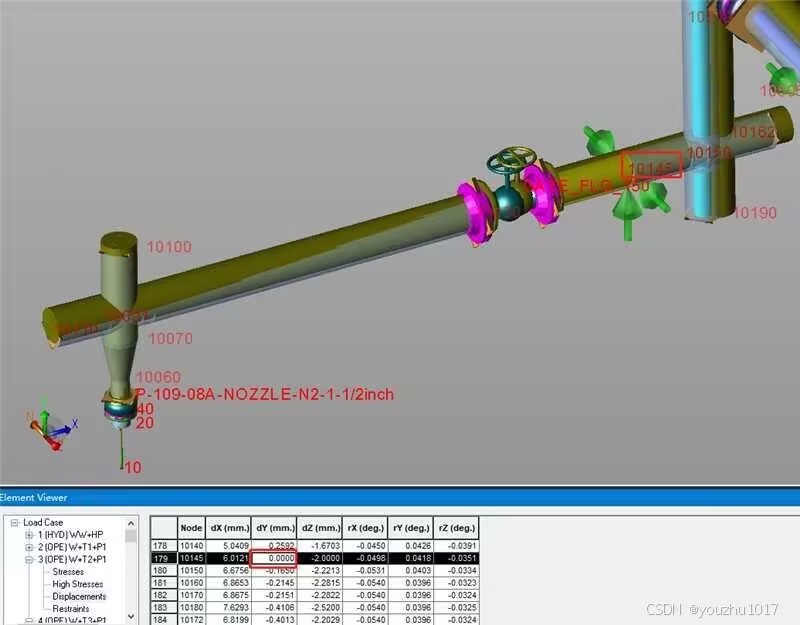Click node label 10070 in the model
Screen dimensions: 800x625
(x=170, y=338)
